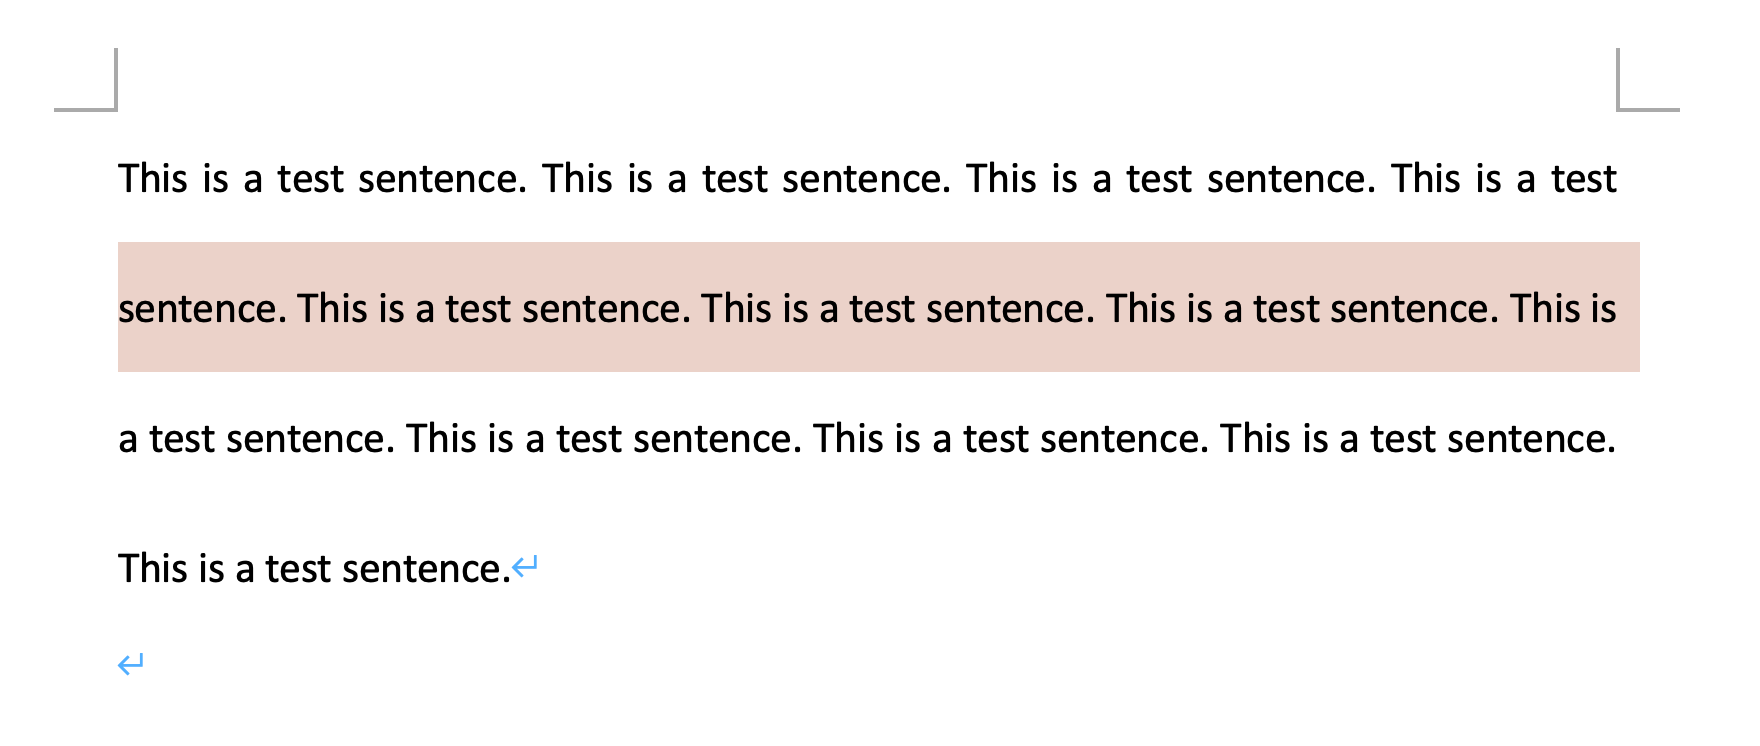Click the first "This" on the highlighted line

(x=332, y=309)
